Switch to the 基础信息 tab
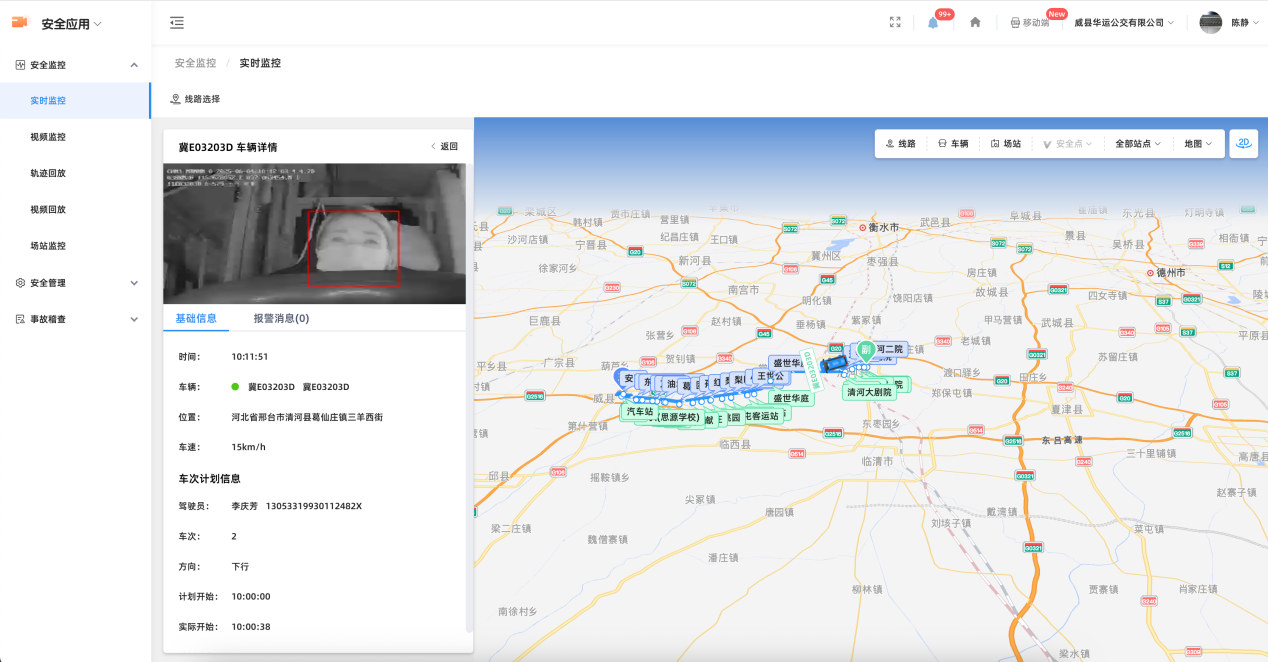 click(196, 318)
